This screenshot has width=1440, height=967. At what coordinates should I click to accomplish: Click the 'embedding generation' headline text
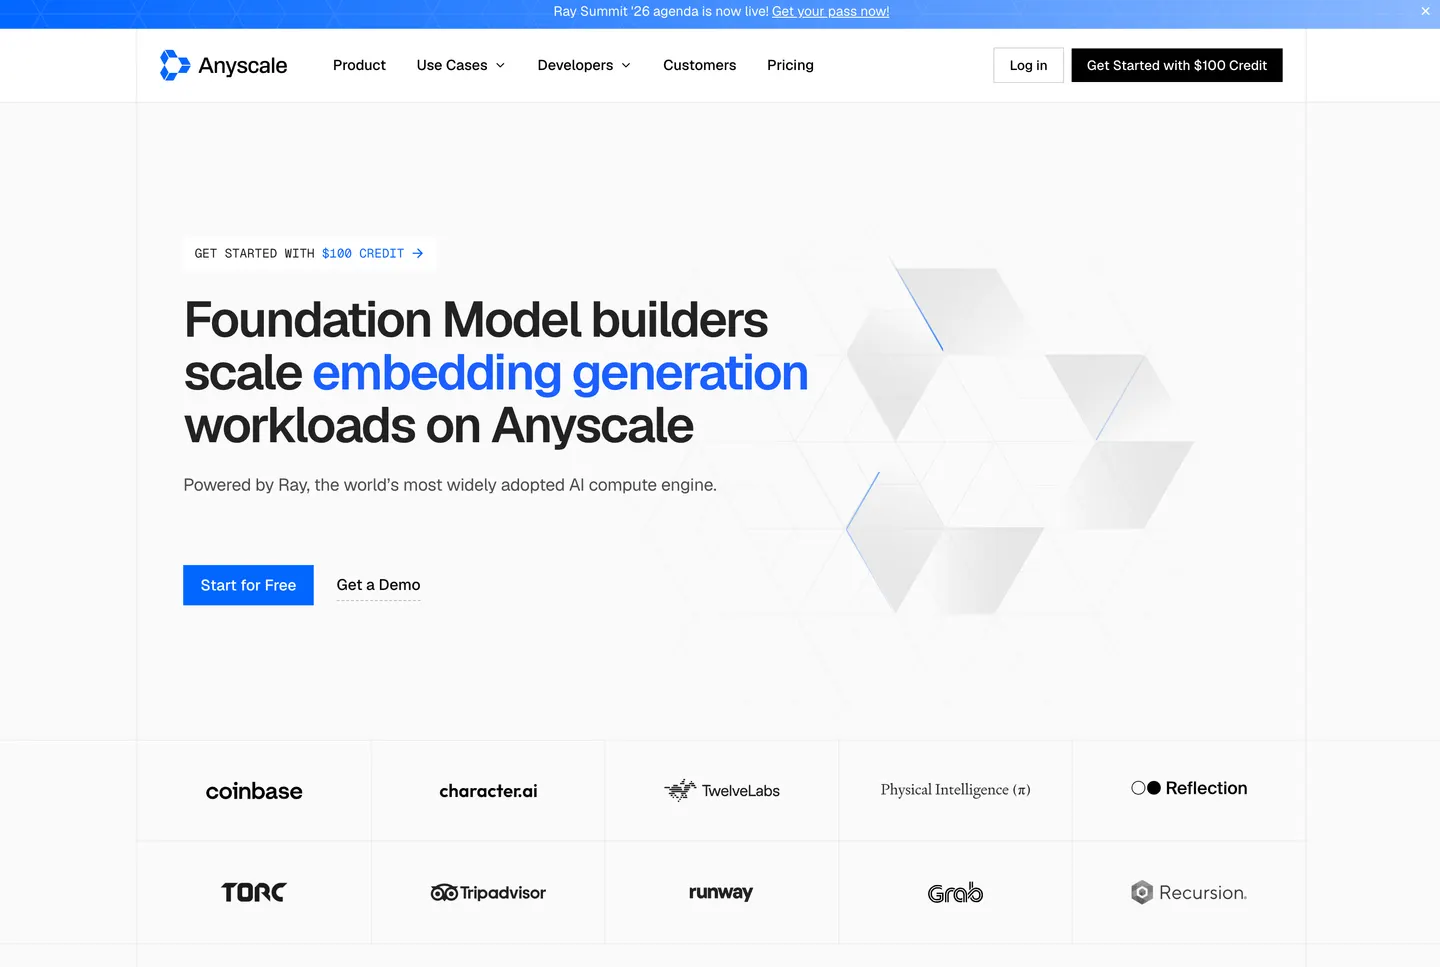pyautogui.click(x=560, y=373)
